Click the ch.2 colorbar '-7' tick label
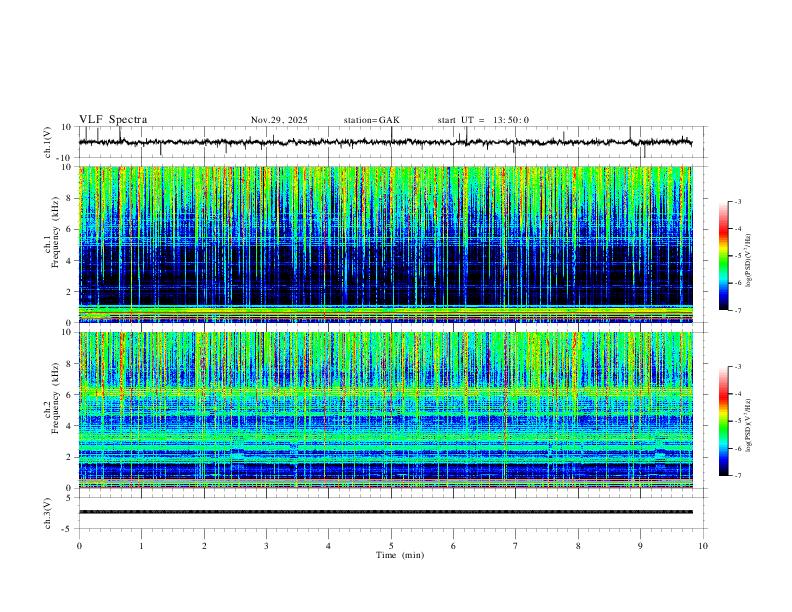The image size is (792, 612). (x=737, y=475)
